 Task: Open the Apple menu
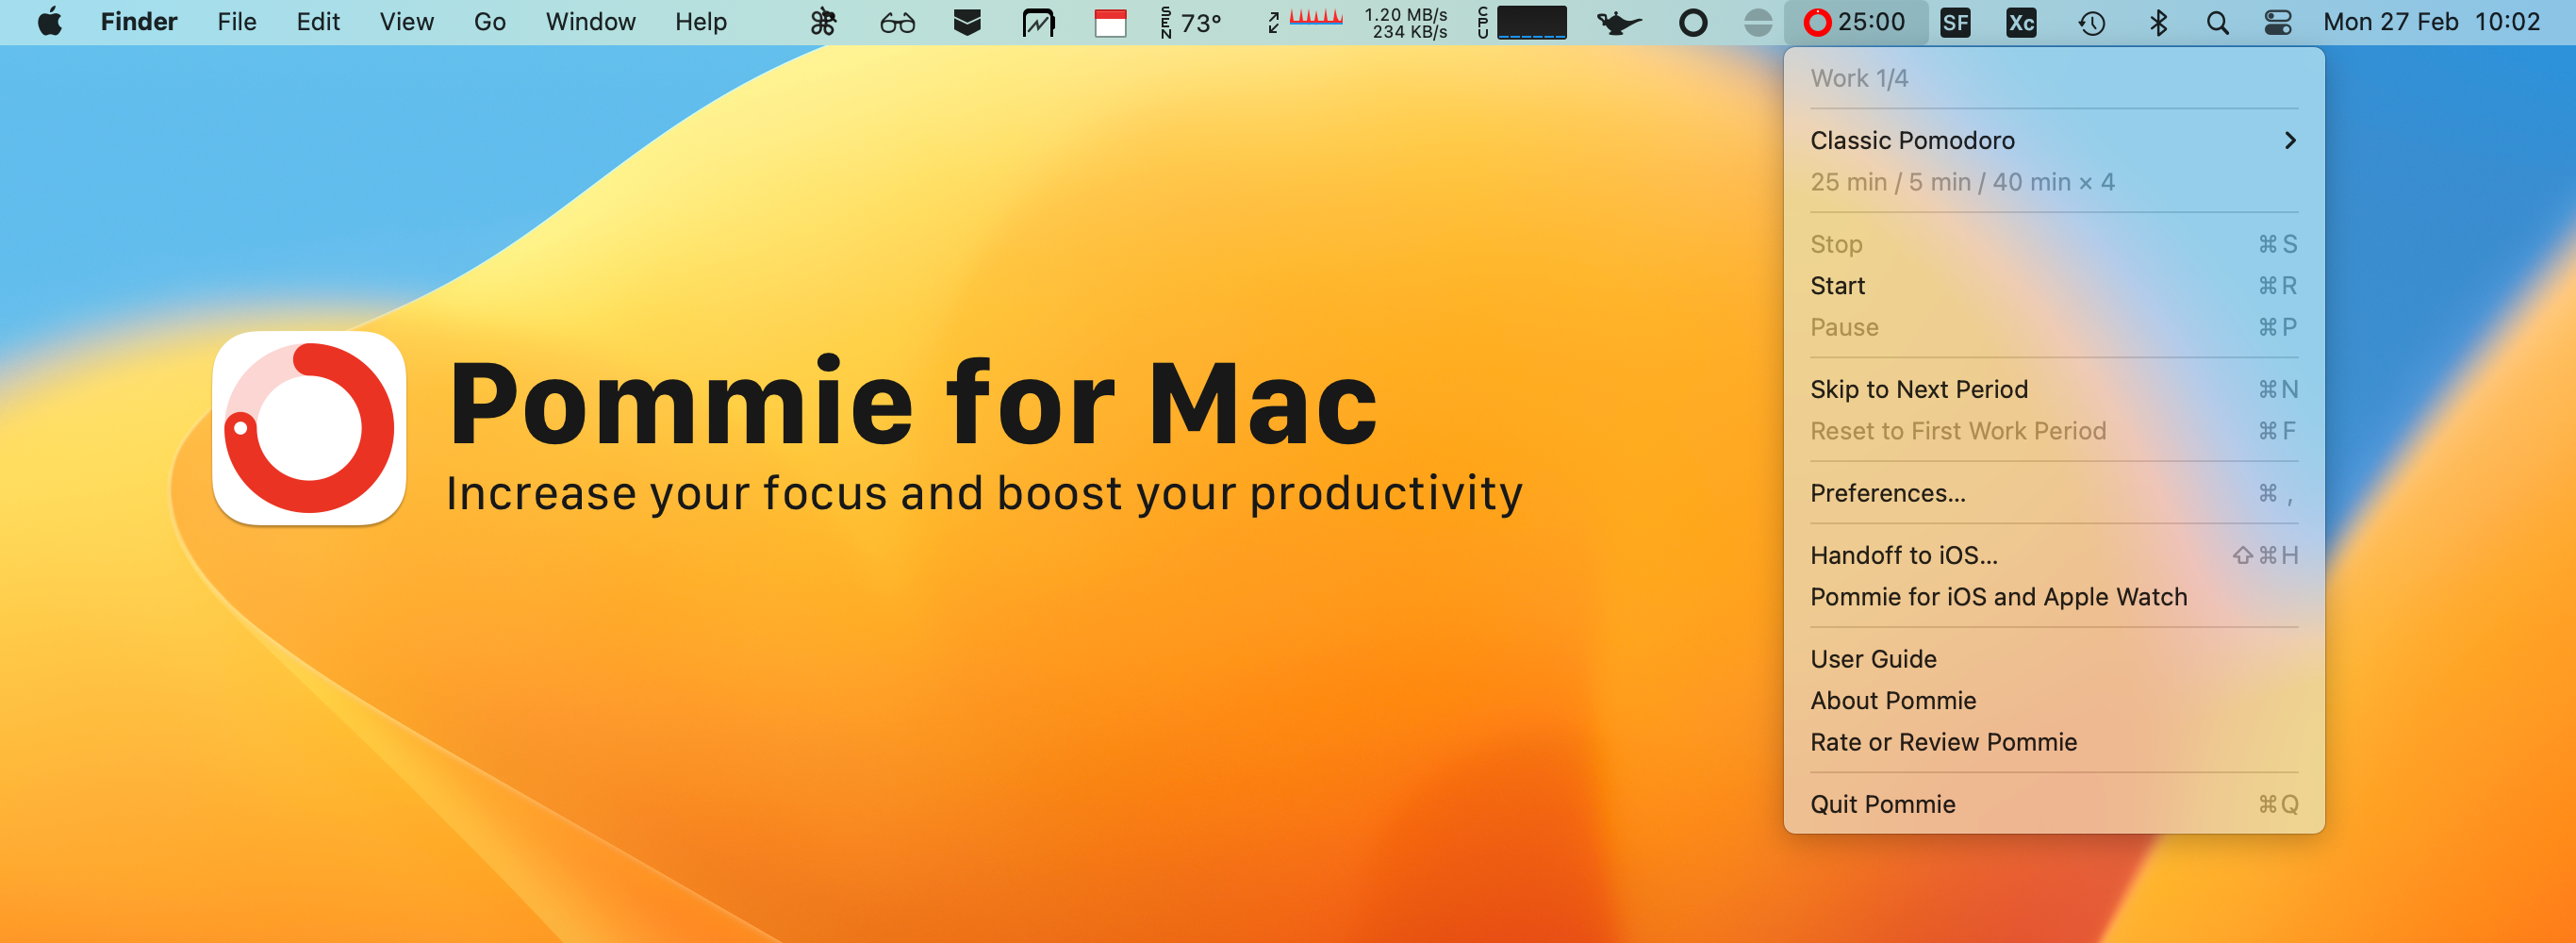[x=49, y=22]
